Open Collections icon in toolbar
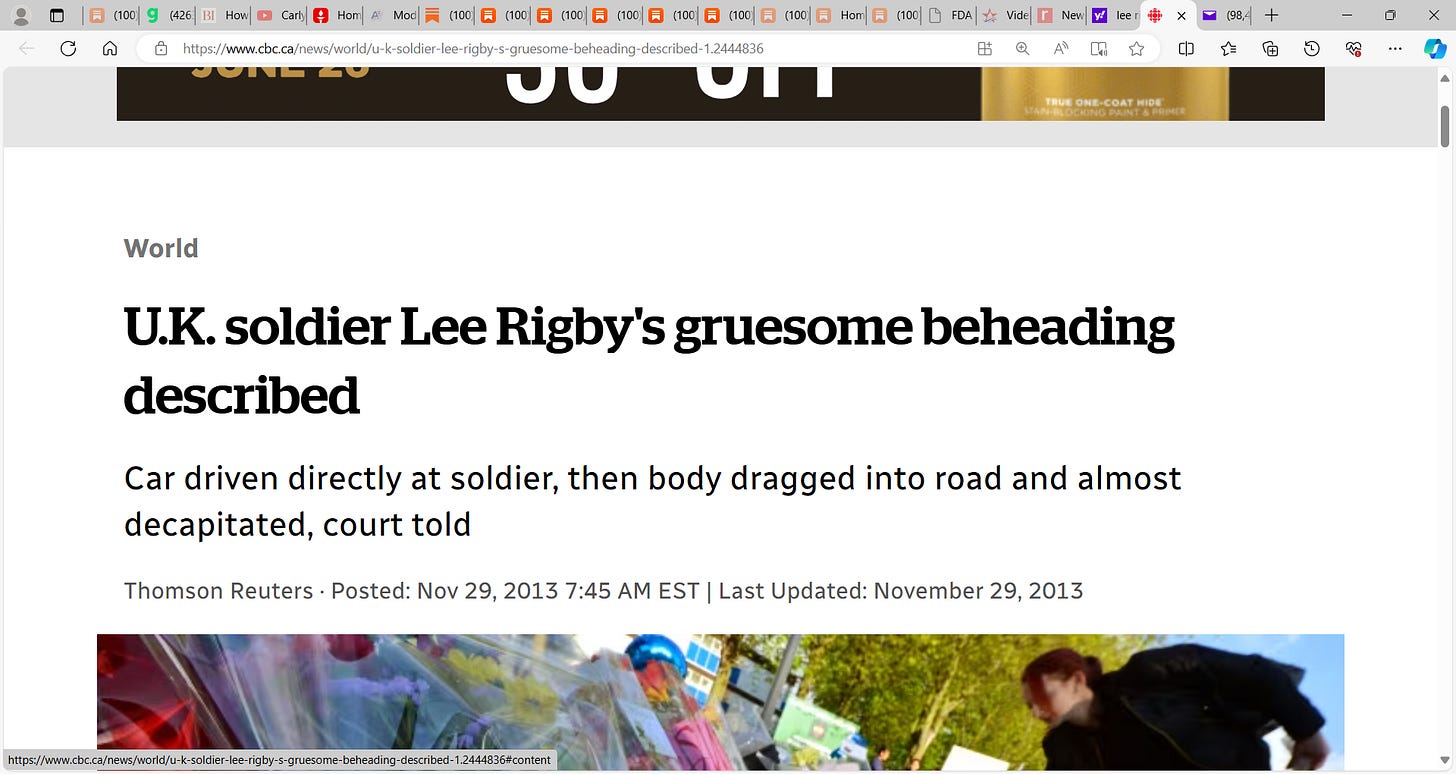This screenshot has height=774, width=1456. click(1270, 48)
